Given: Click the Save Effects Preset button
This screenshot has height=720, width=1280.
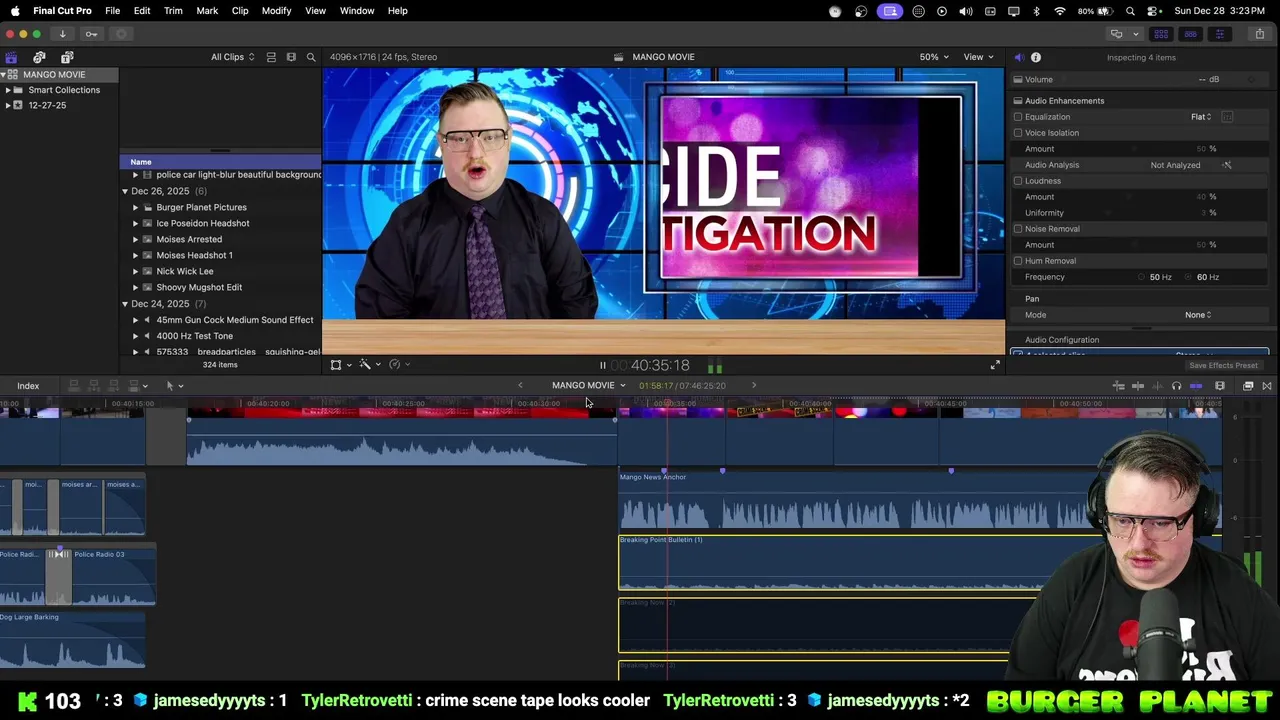Looking at the screenshot, I should pos(1223,366).
